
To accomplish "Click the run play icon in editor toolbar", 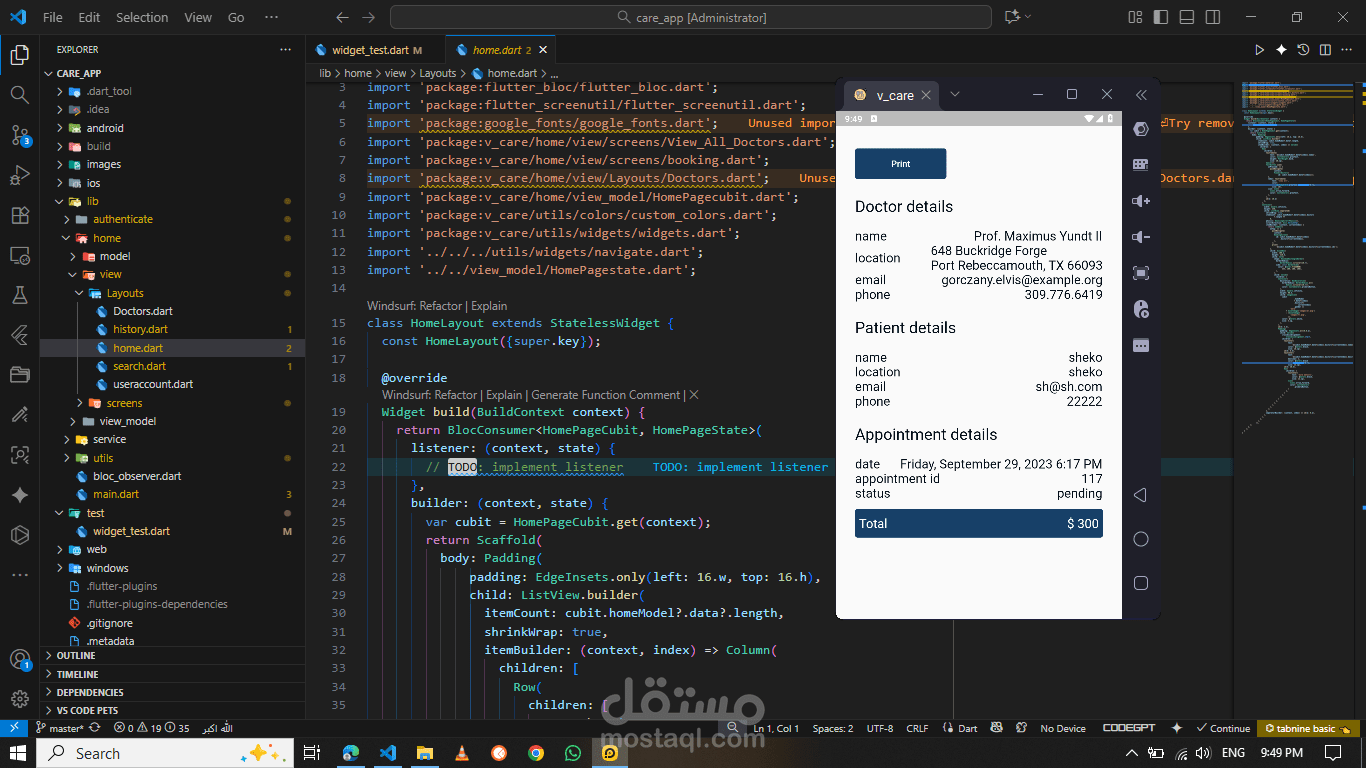I will pyautogui.click(x=1259, y=49).
